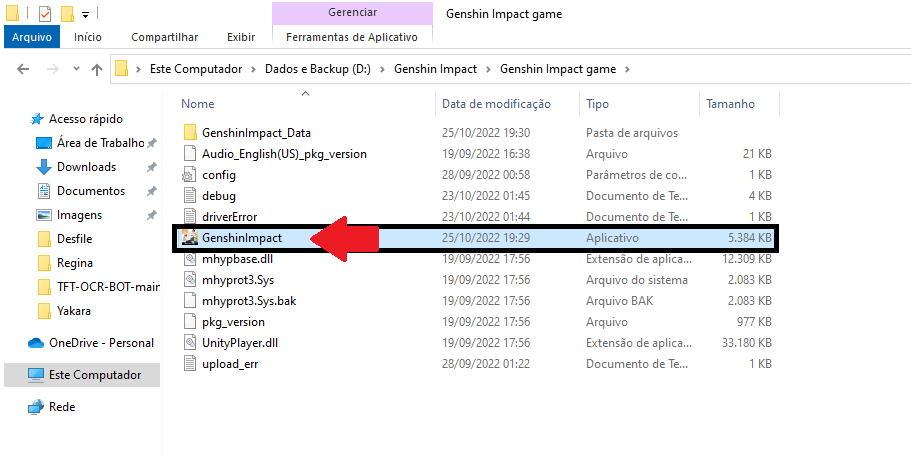Image resolution: width=911 pixels, height=458 pixels.
Task: Select the Audio_English(US)_pkg_version file icon
Action: [190, 154]
